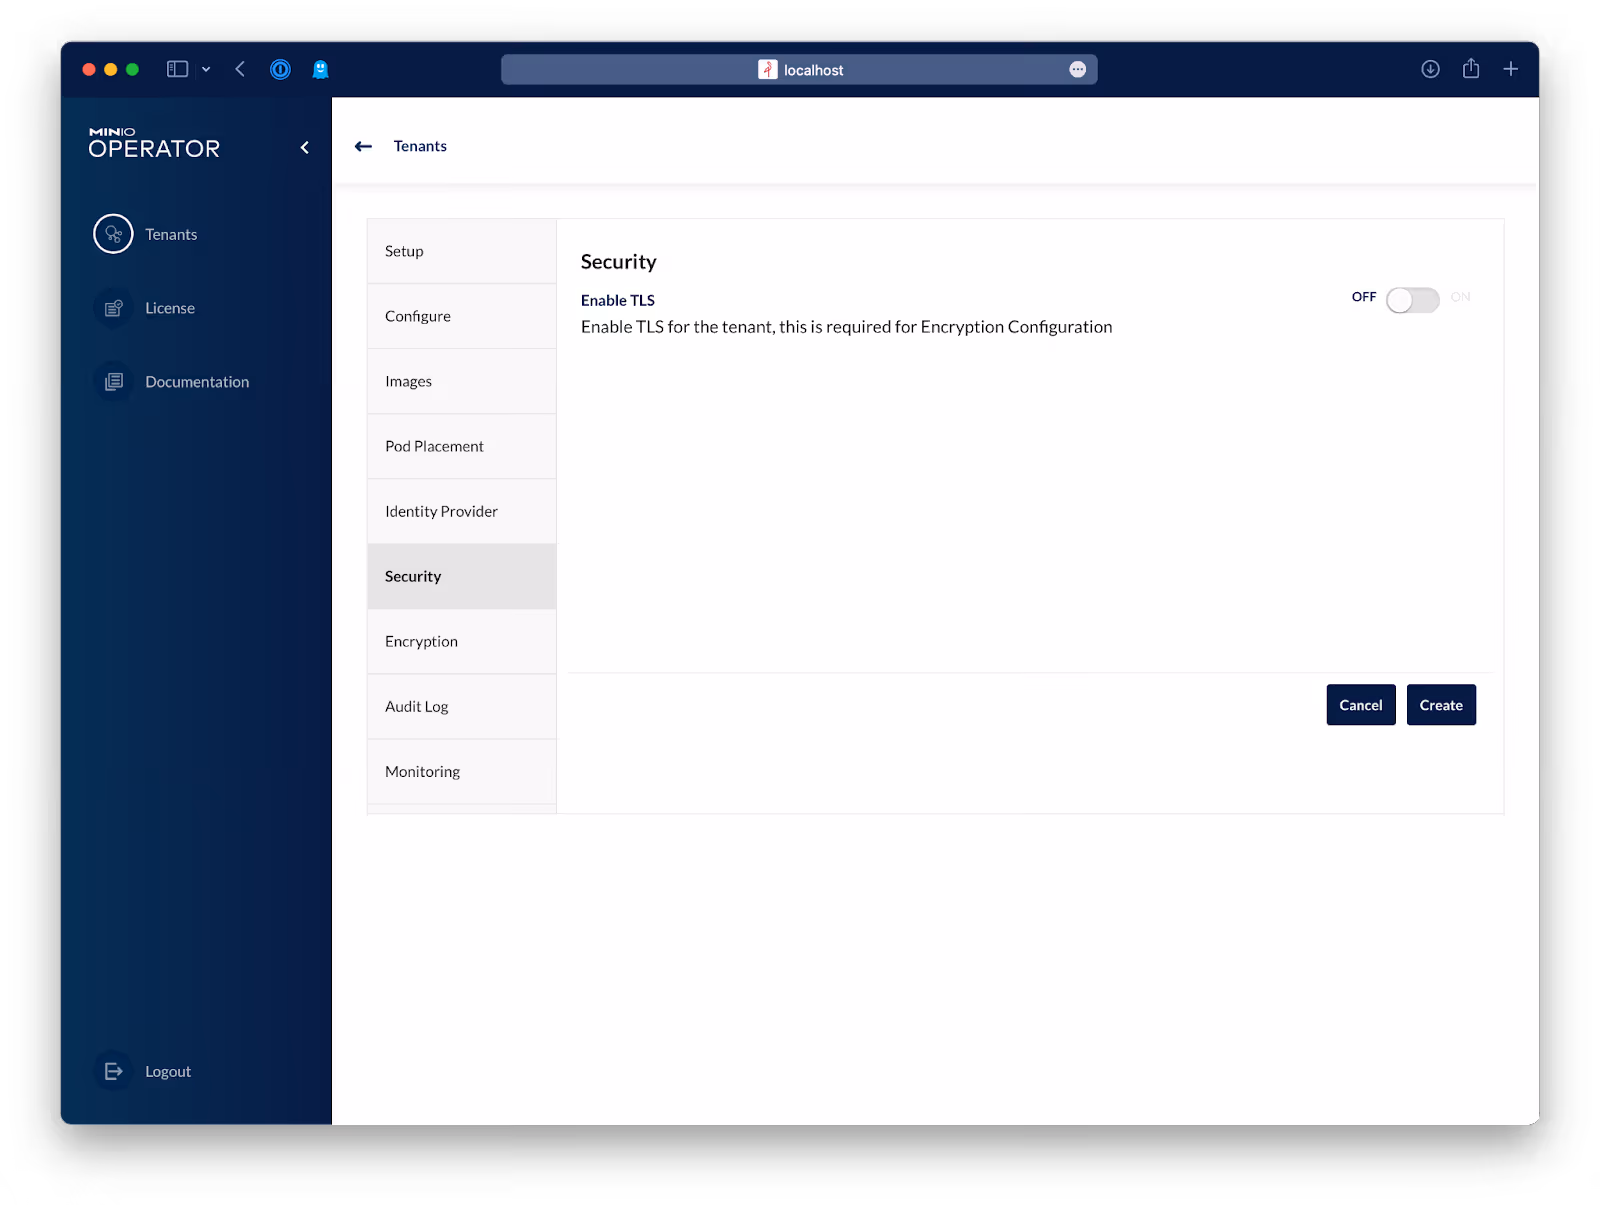The height and width of the screenshot is (1205, 1600).
Task: Open the sidebar dropdown chevron in browser toolbar
Action: tap(206, 69)
